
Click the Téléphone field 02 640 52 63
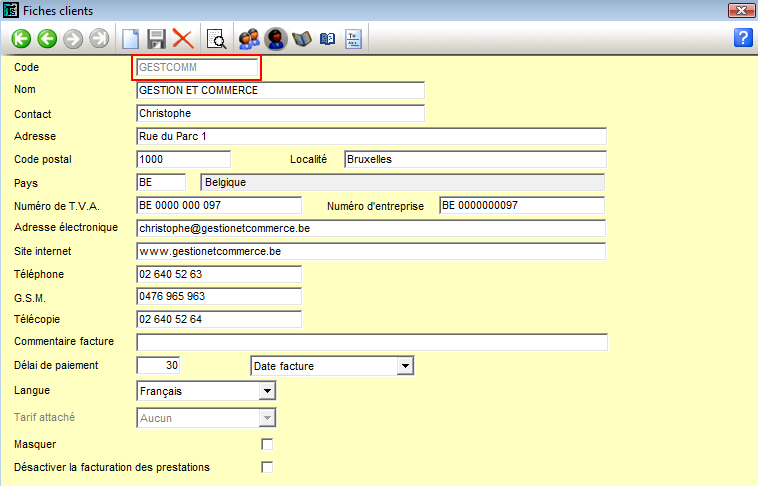[x=219, y=274]
